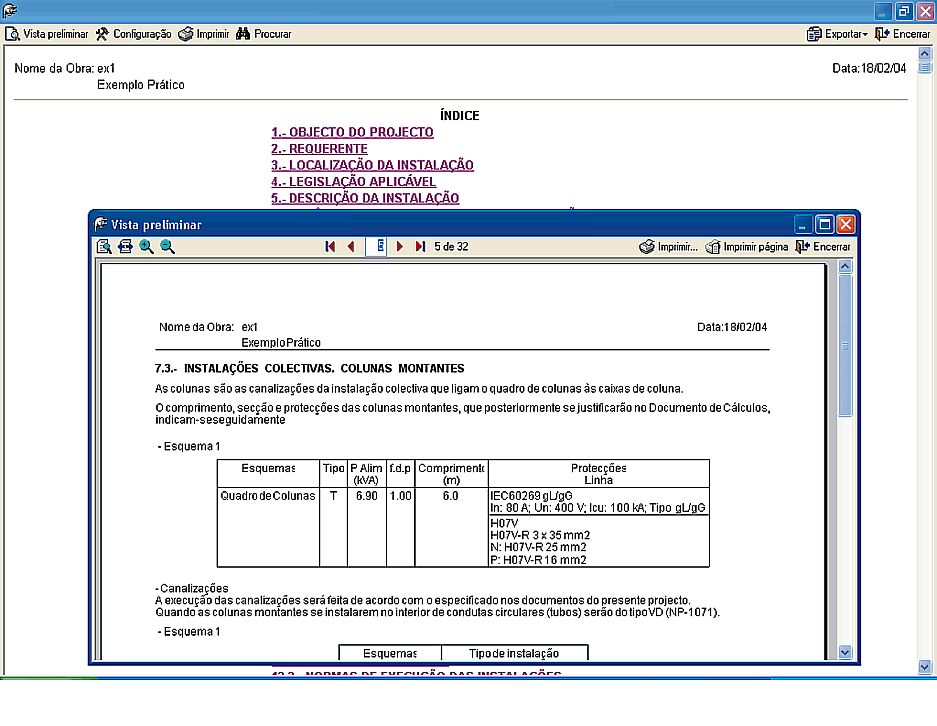Click 'Data:18/02/04' in the main window header
The height and width of the screenshot is (726, 937).
tap(869, 69)
